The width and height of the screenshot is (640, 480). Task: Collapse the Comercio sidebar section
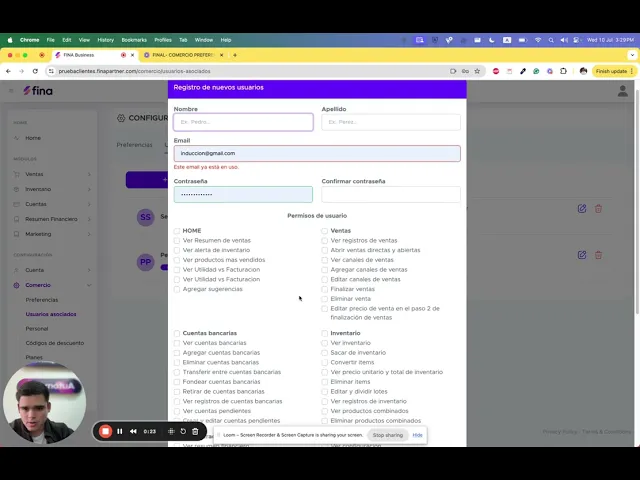pyautogui.click(x=51, y=285)
